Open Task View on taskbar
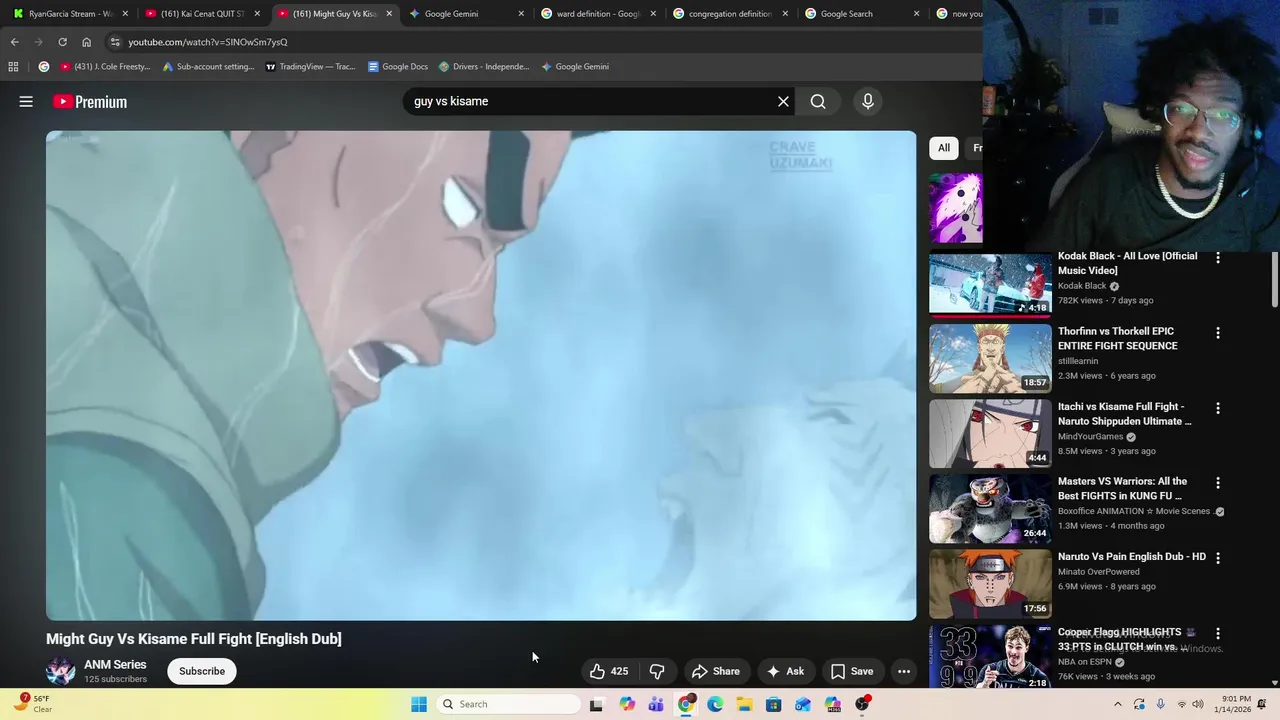The width and height of the screenshot is (1280, 720). pyautogui.click(x=597, y=704)
